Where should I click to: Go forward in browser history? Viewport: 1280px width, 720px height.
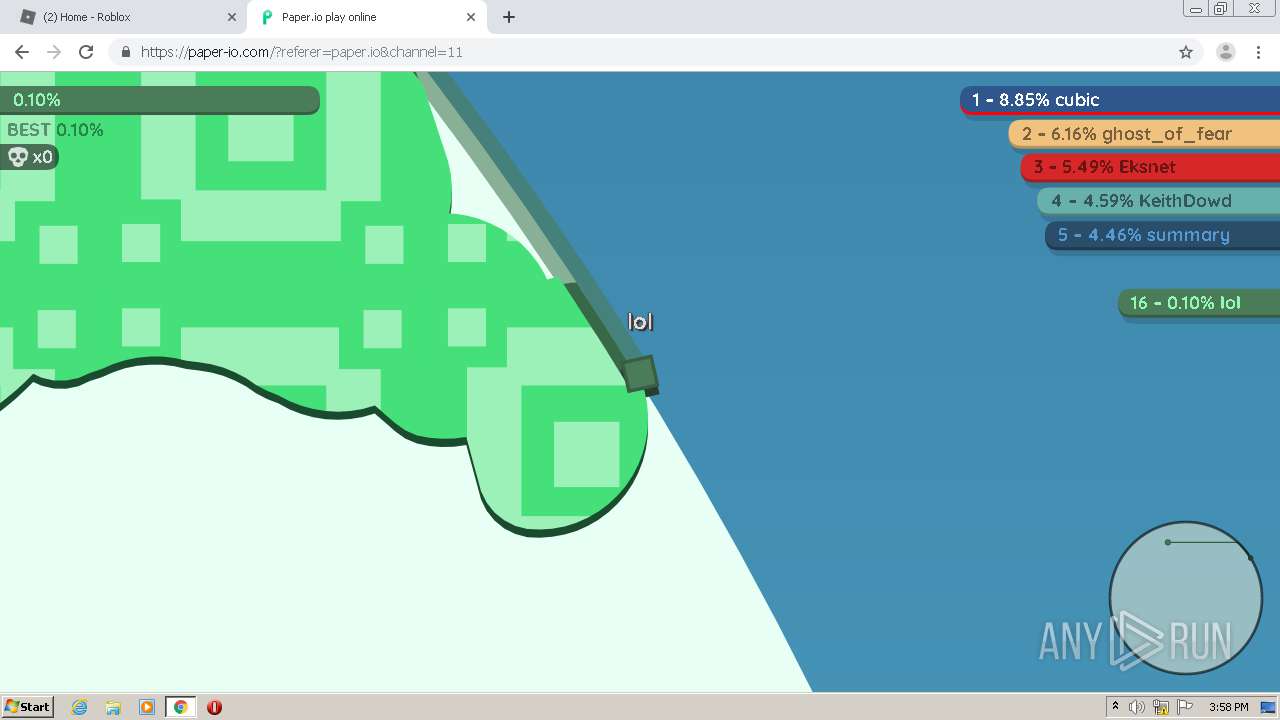pos(54,52)
